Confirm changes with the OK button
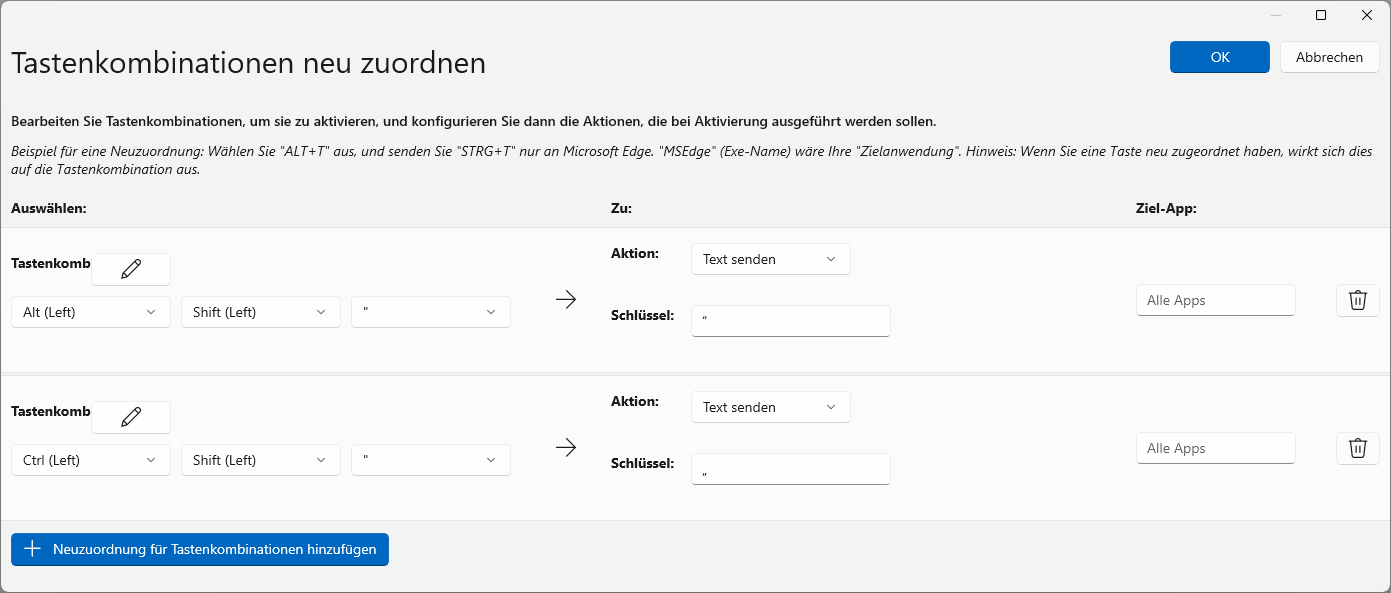This screenshot has height=593, width=1391. point(1219,57)
